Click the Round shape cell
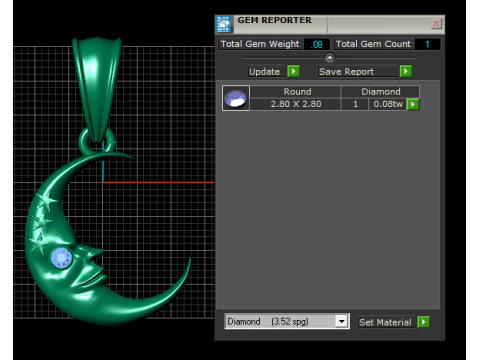The height and width of the screenshot is (360, 480). [x=296, y=92]
